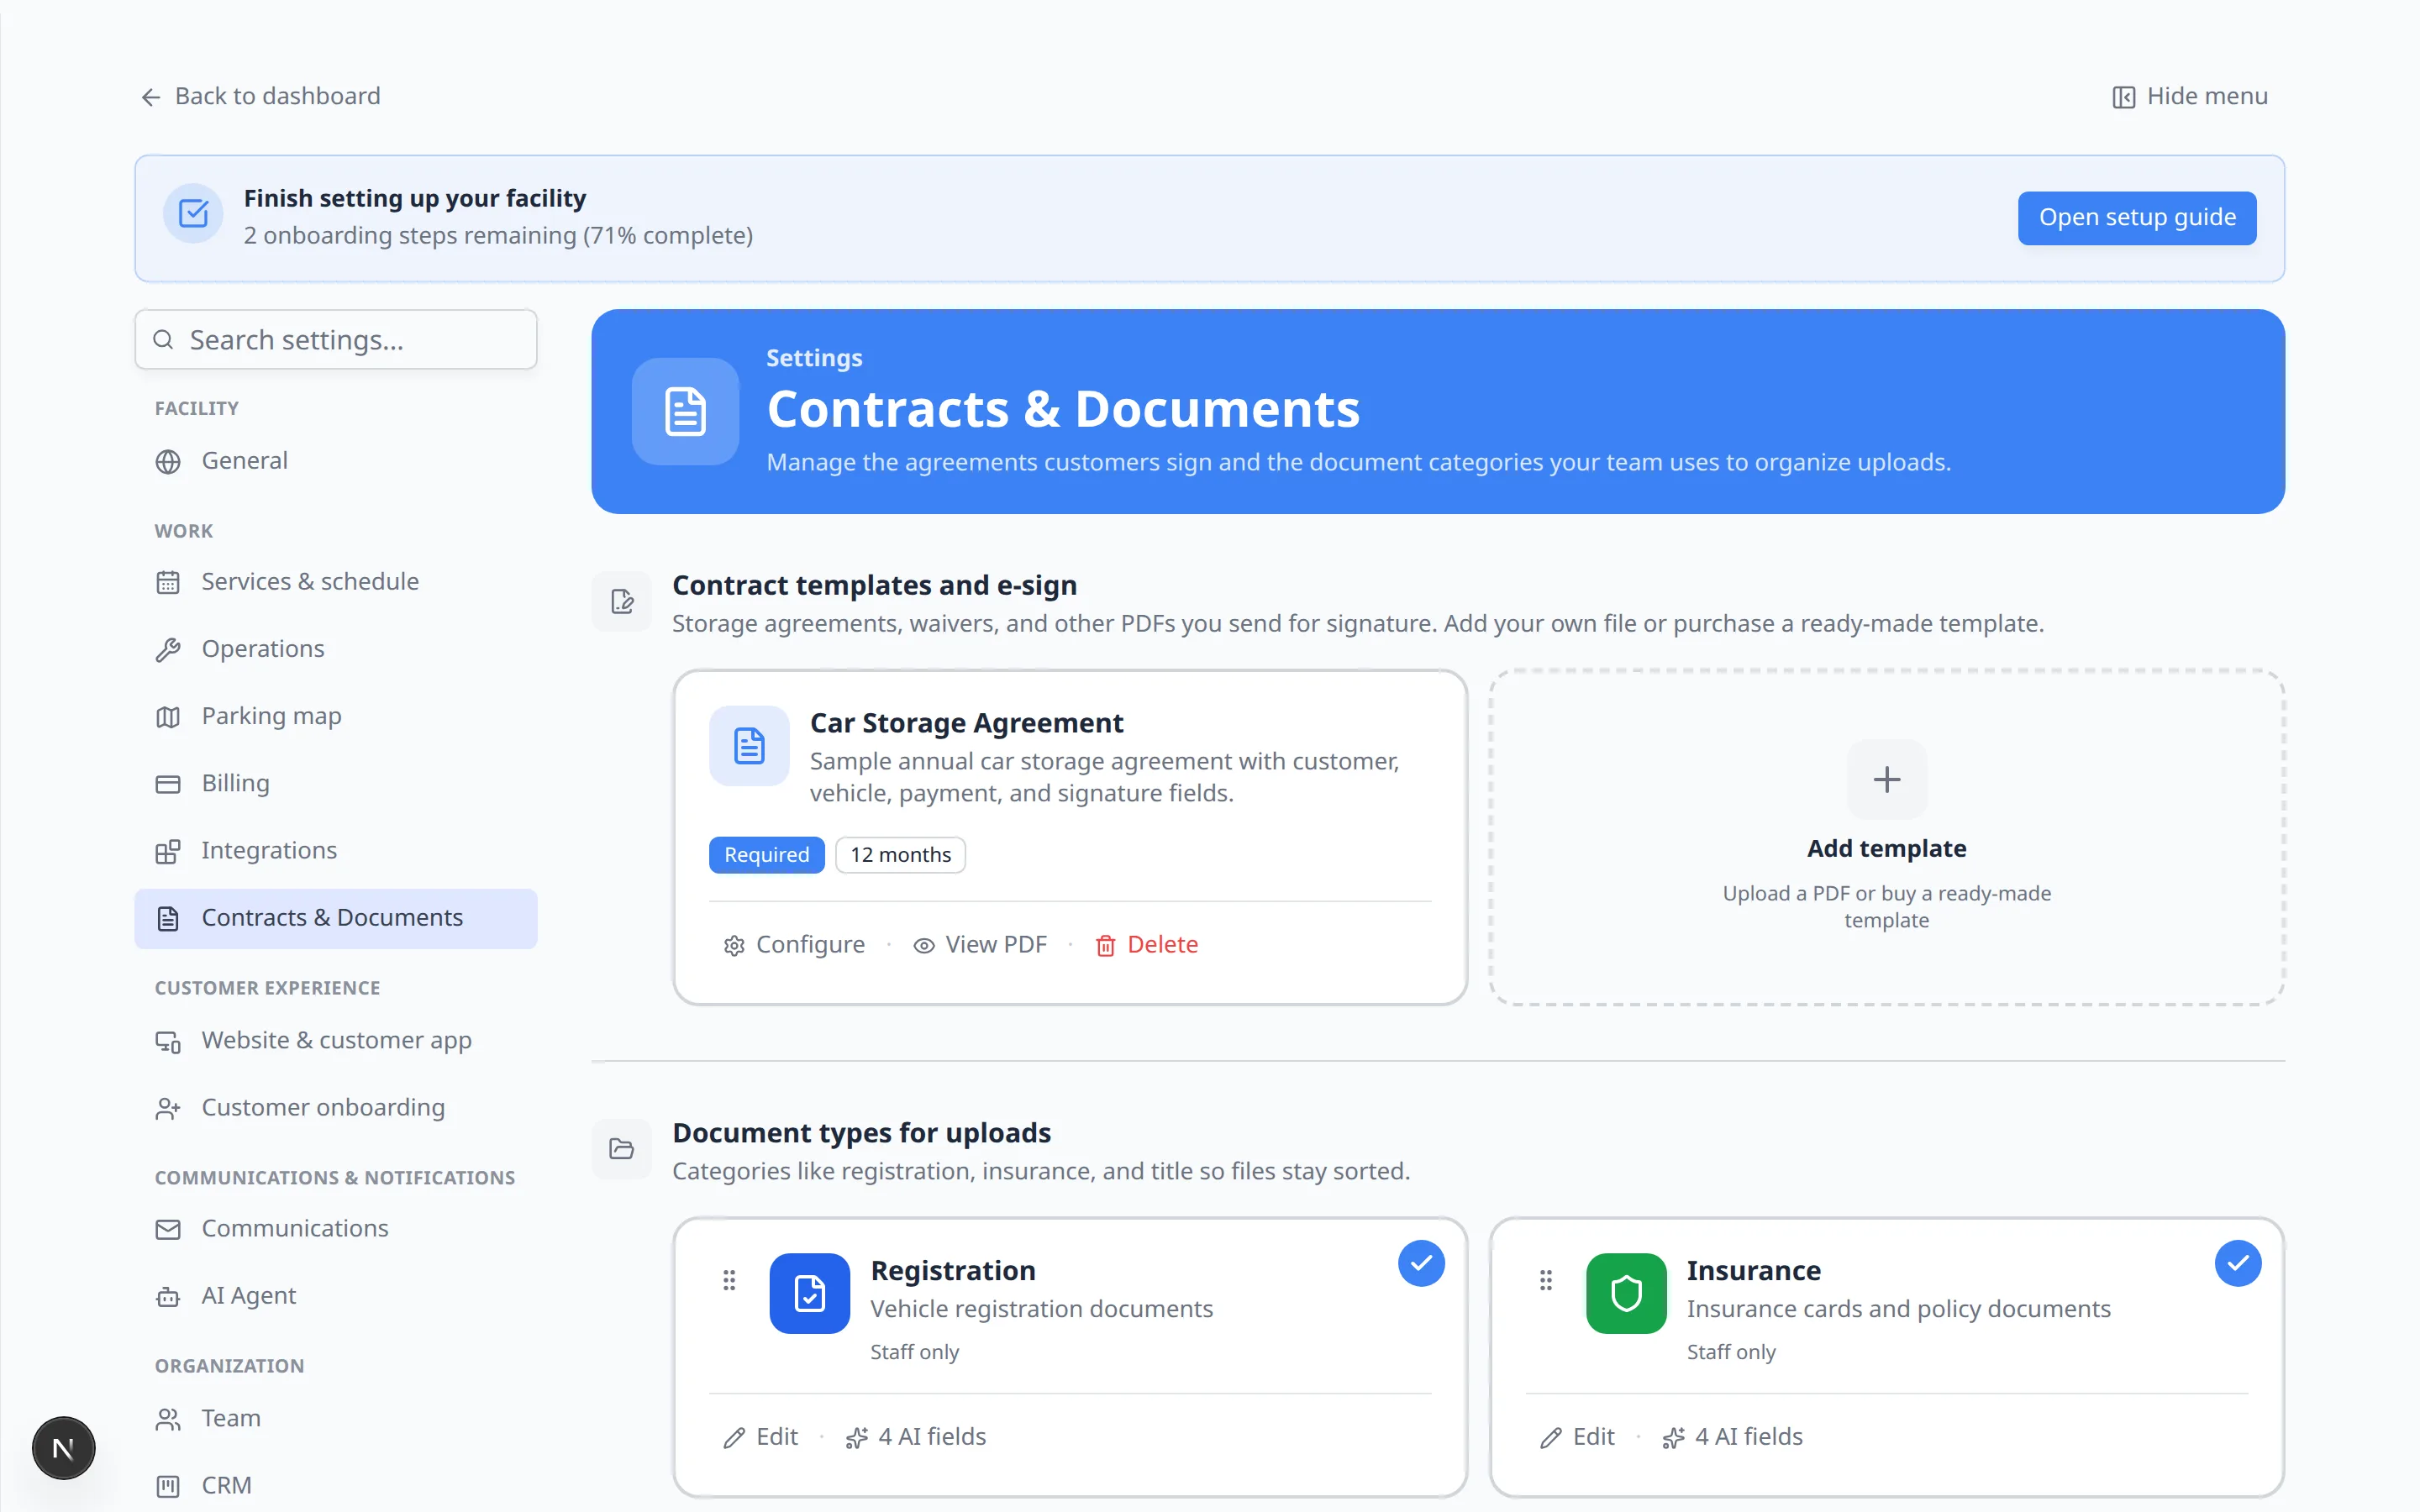2420x1512 pixels.
Task: Edit the Insurance document type
Action: pos(1577,1437)
